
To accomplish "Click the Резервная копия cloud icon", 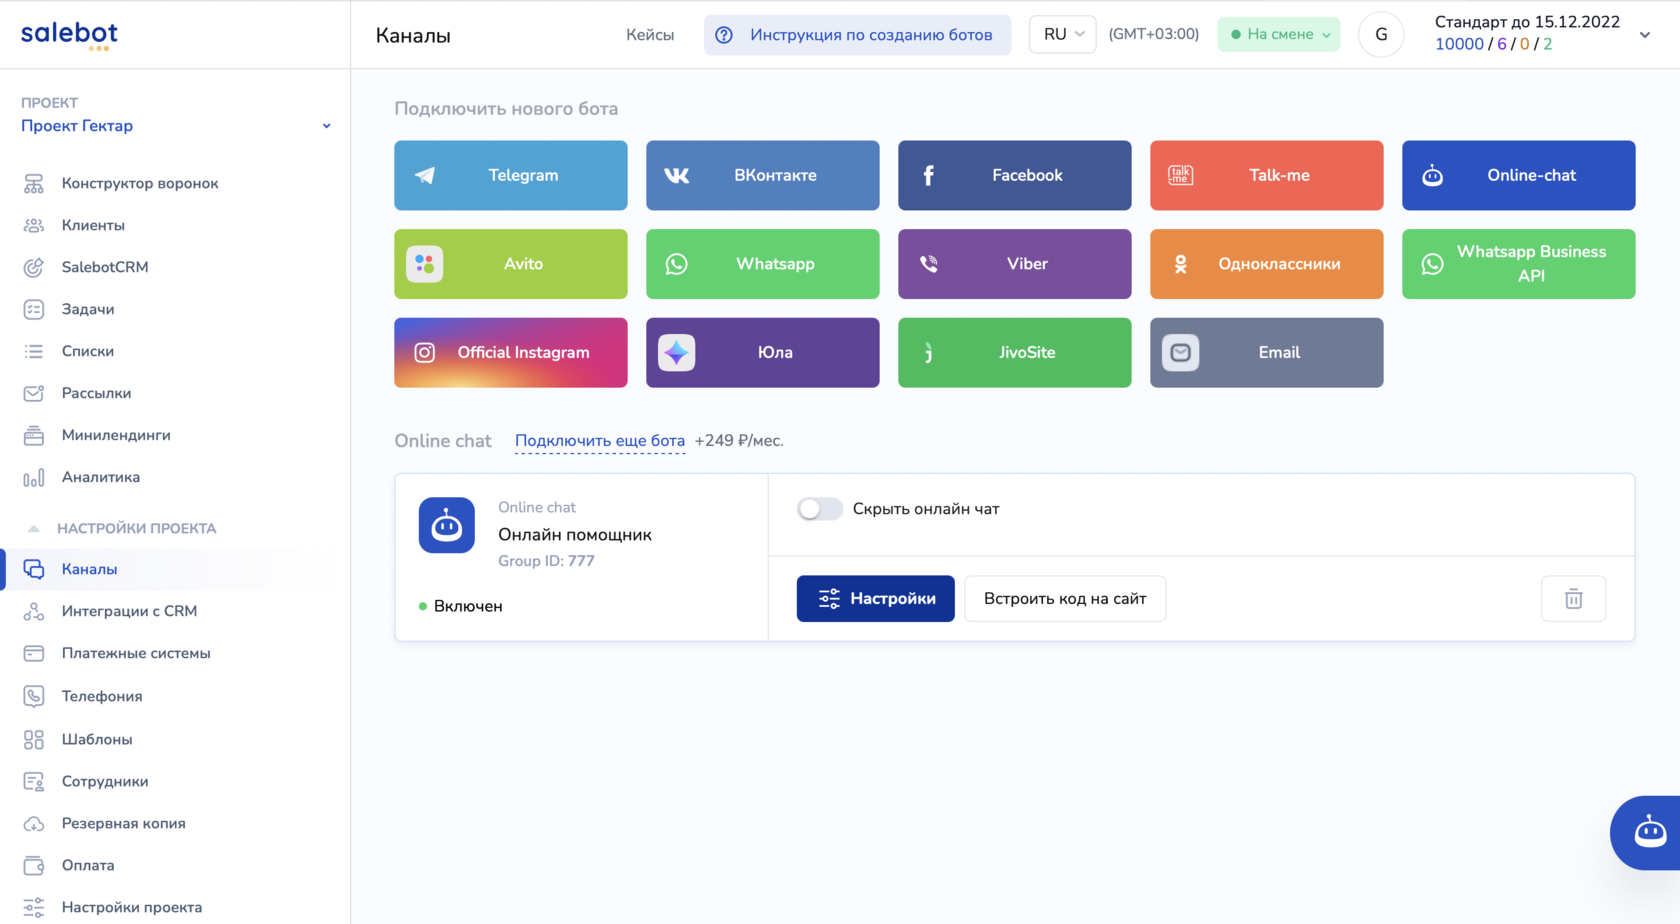I will pos(34,823).
